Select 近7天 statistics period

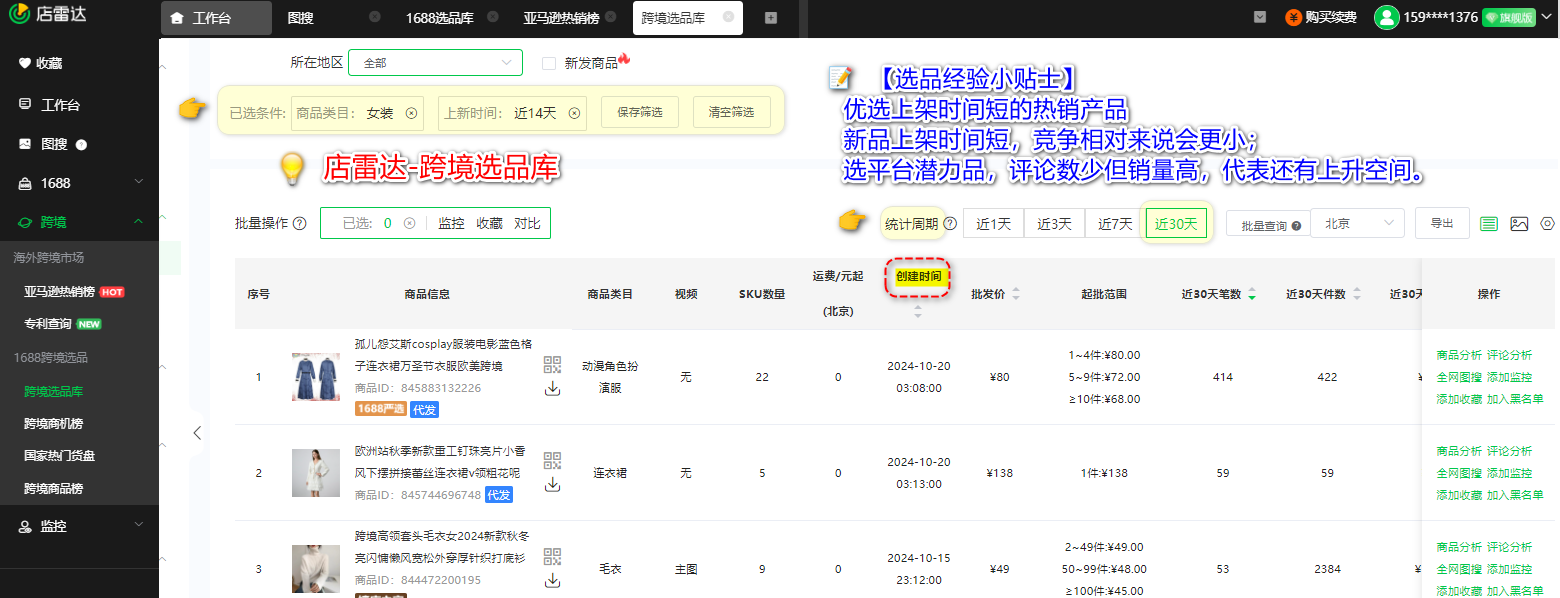pos(1115,224)
